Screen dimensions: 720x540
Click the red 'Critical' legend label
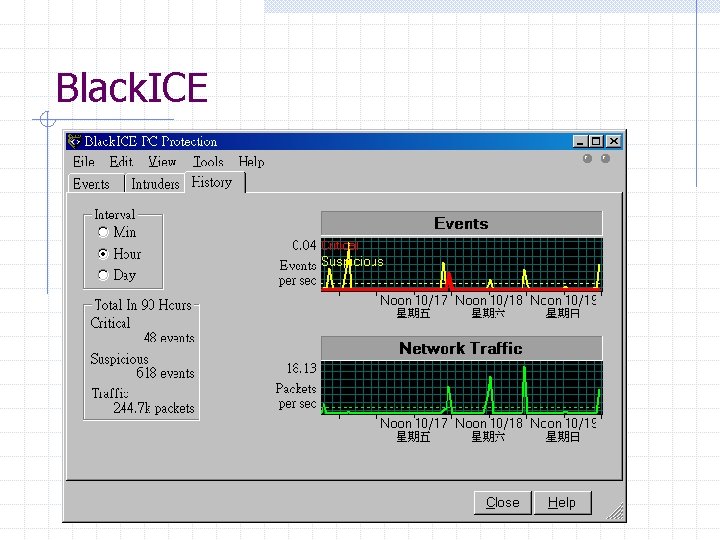340,246
